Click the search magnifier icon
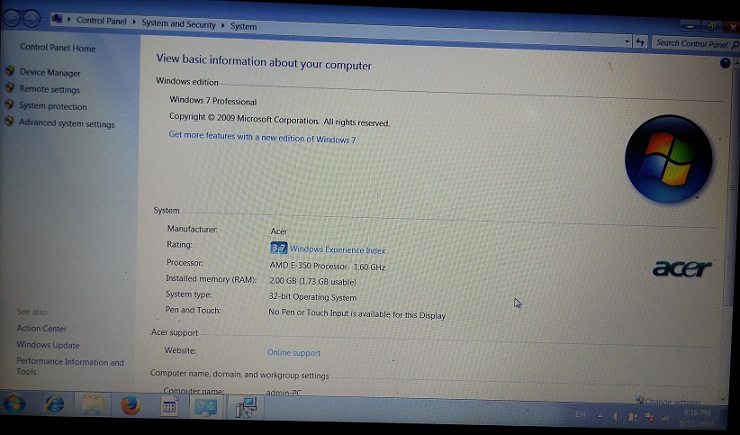This screenshot has height=435, width=740. tap(735, 45)
